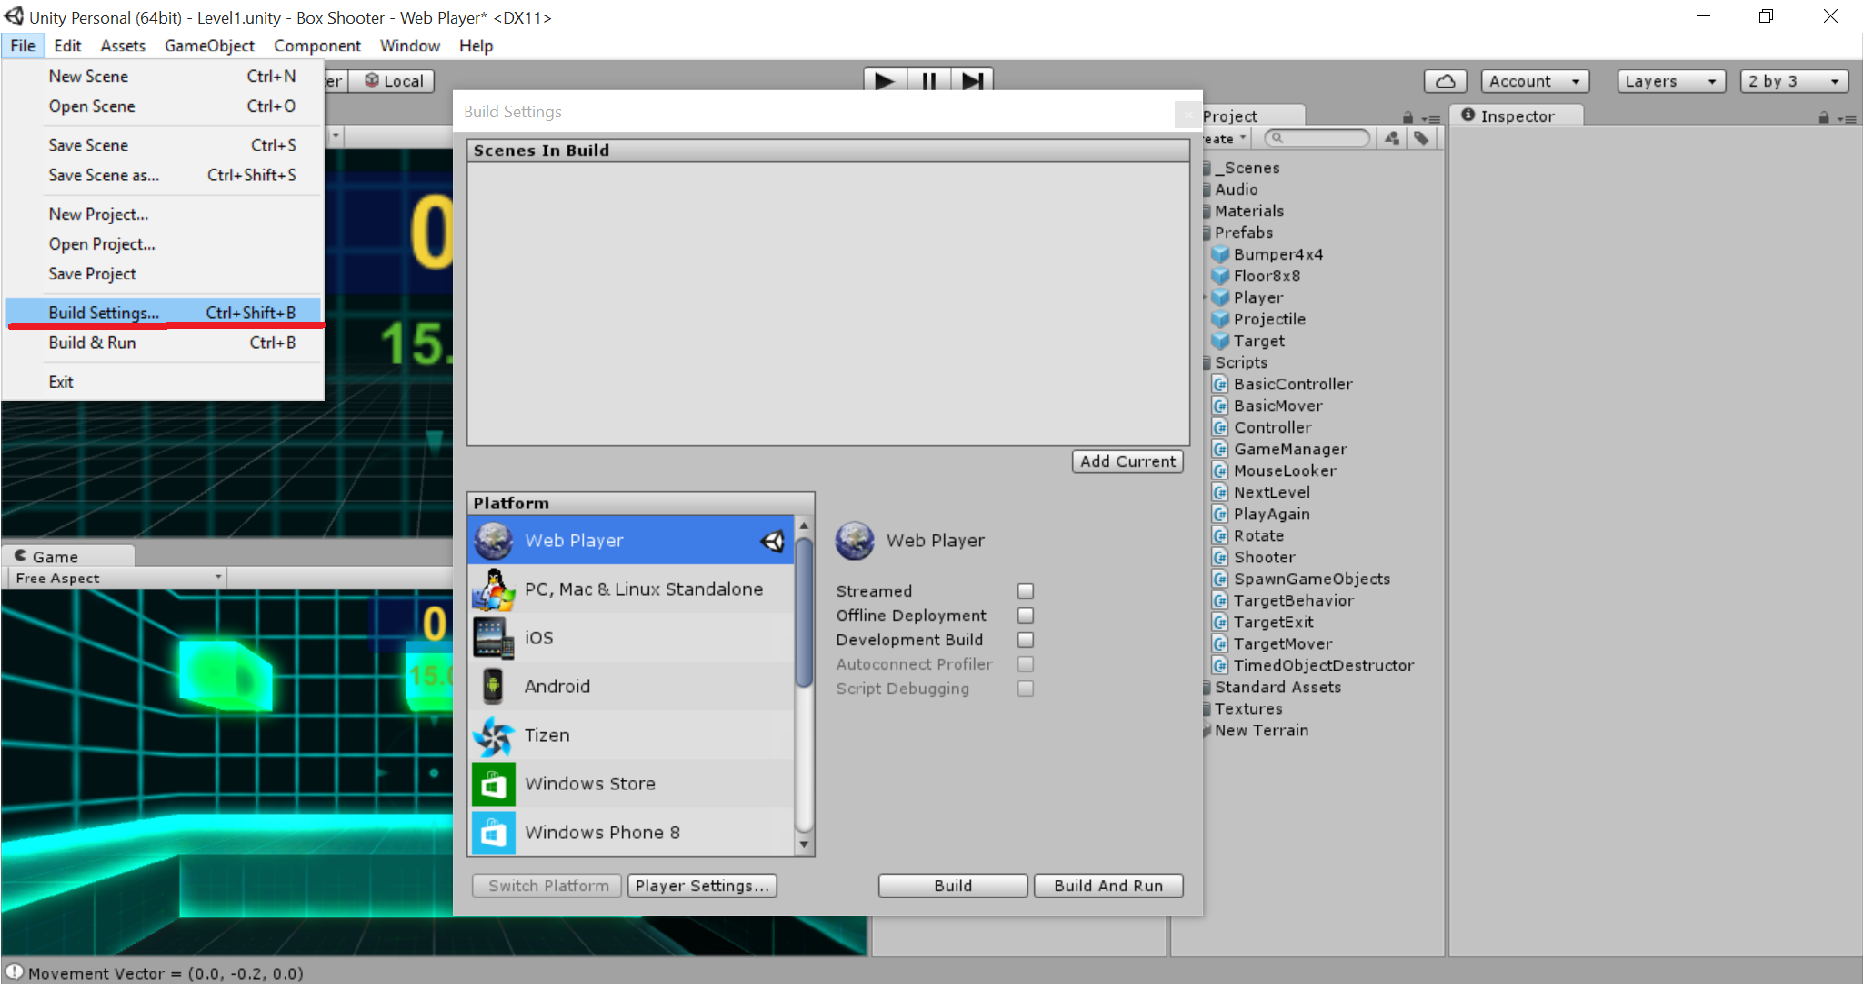1866x984 pixels.
Task: Open the Edit menu
Action: click(68, 45)
